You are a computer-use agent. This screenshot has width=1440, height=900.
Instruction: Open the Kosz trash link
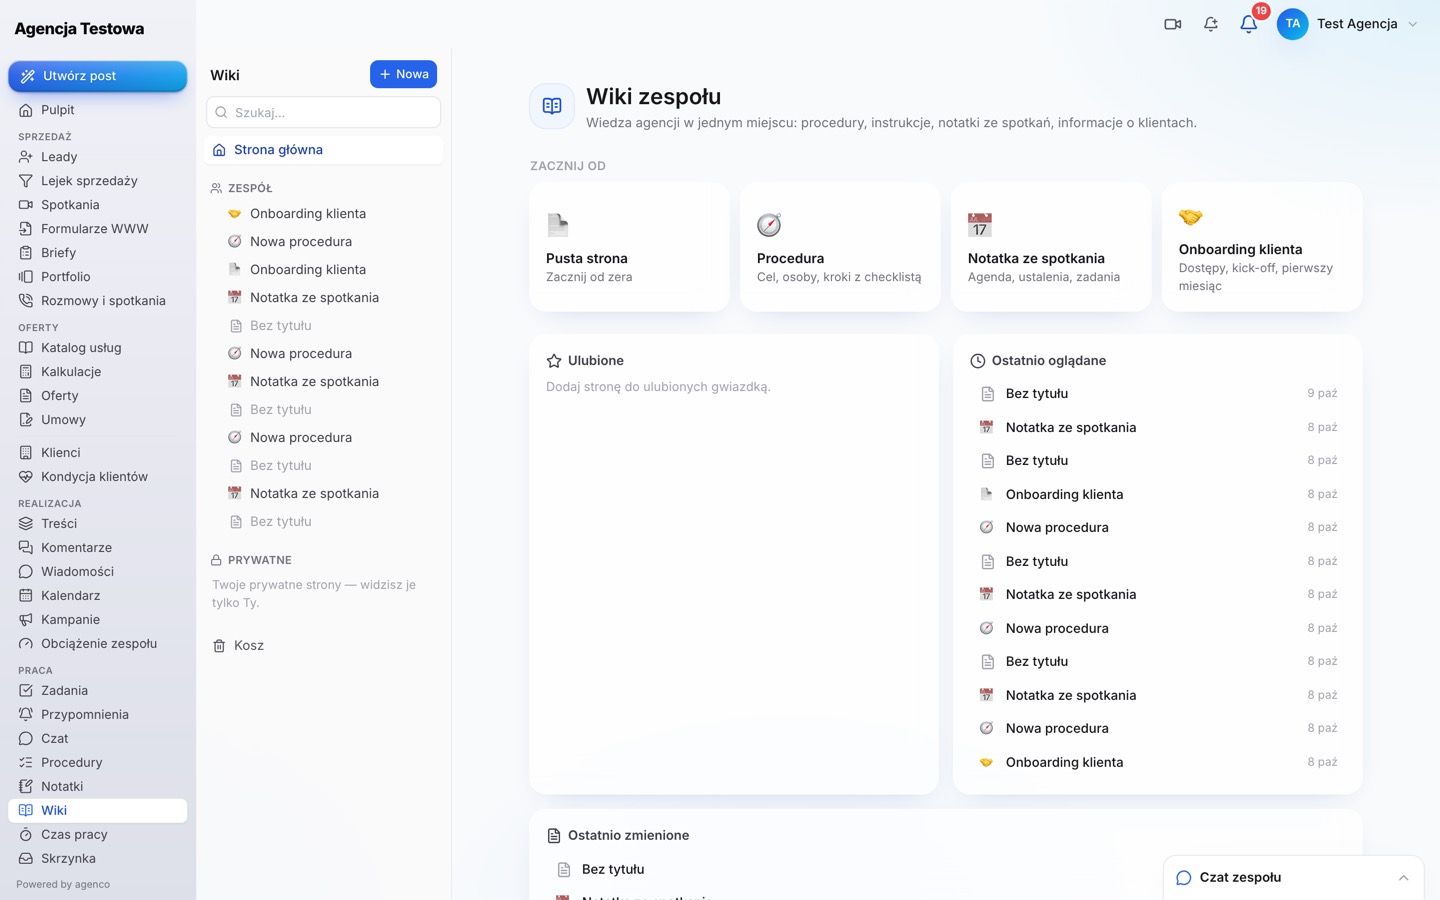pyautogui.click(x=324, y=646)
